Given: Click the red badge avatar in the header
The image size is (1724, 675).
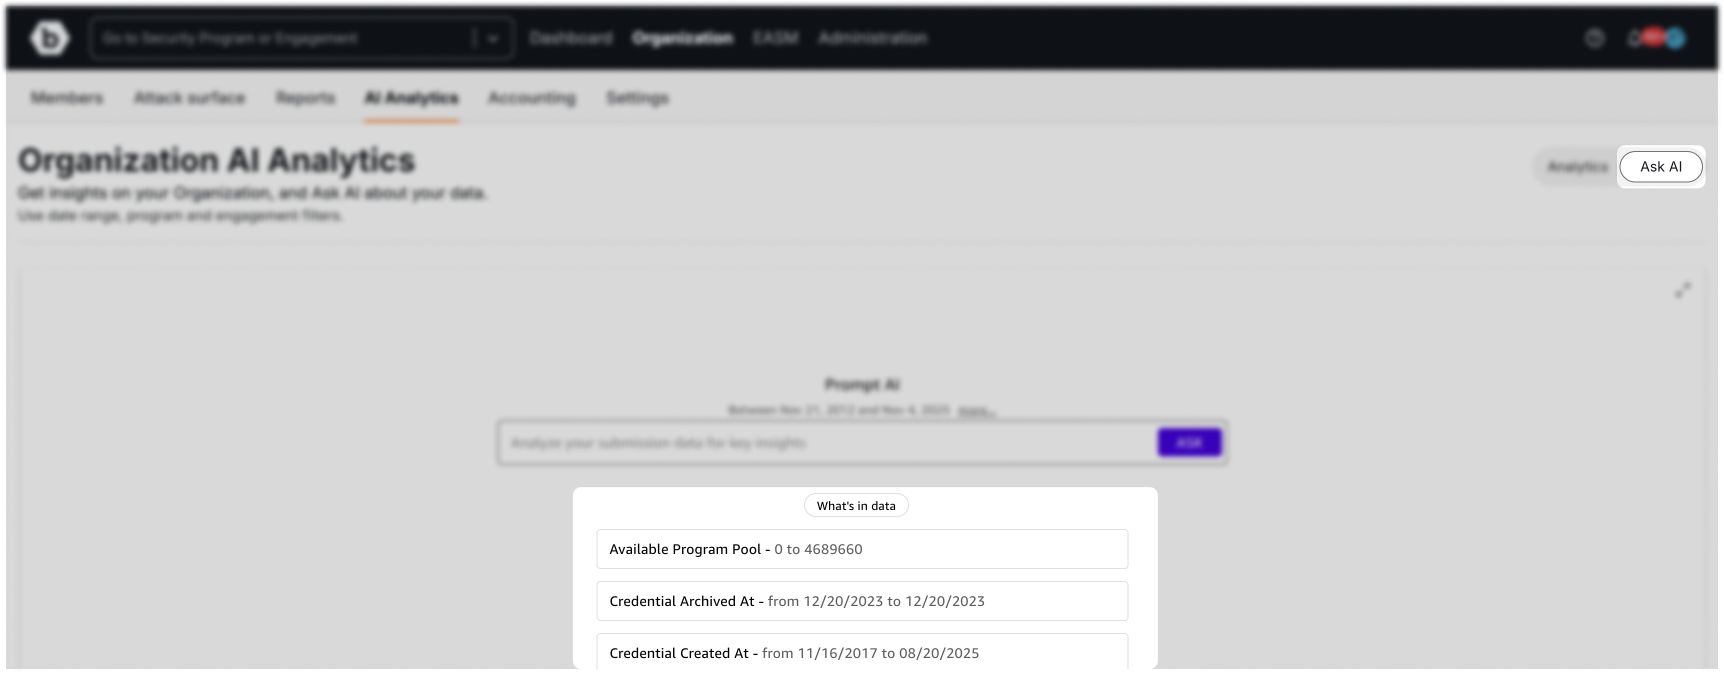Looking at the screenshot, I should (x=1655, y=38).
